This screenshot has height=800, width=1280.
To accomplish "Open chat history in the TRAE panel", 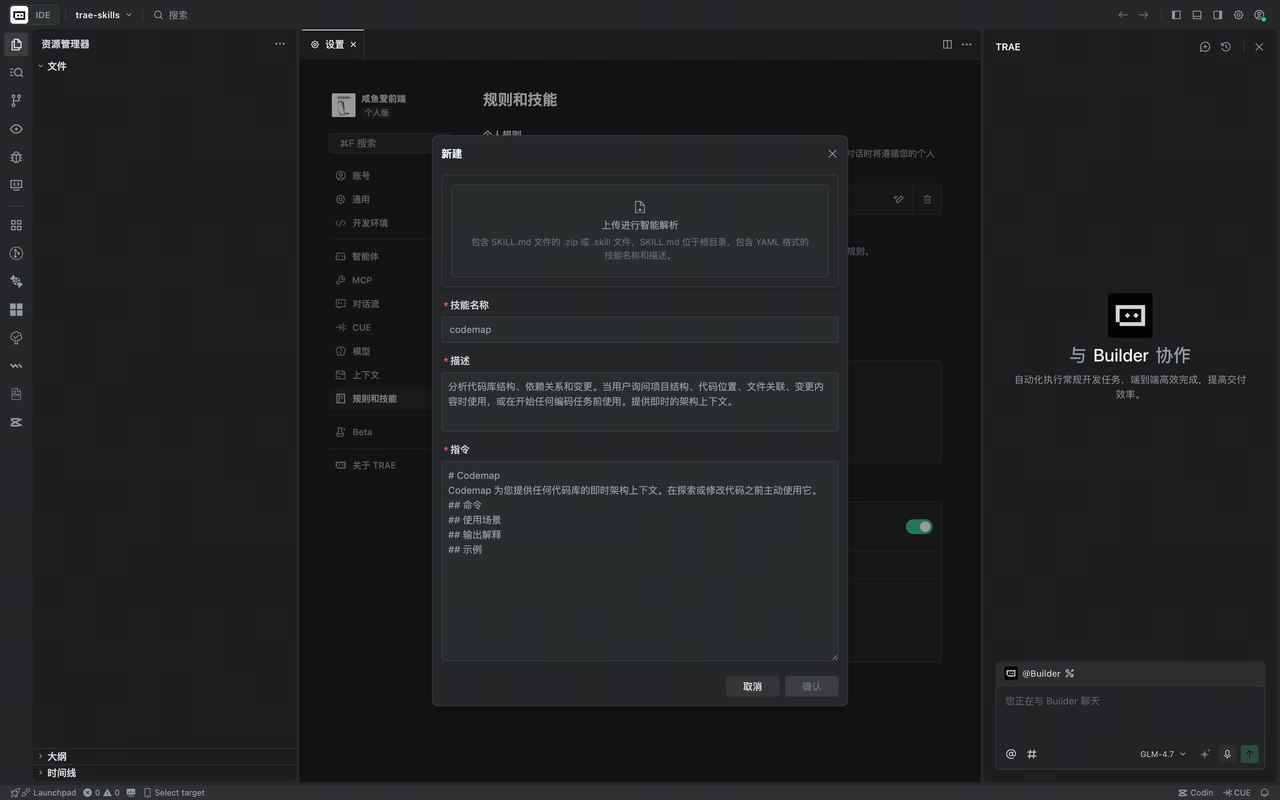I will (1225, 46).
